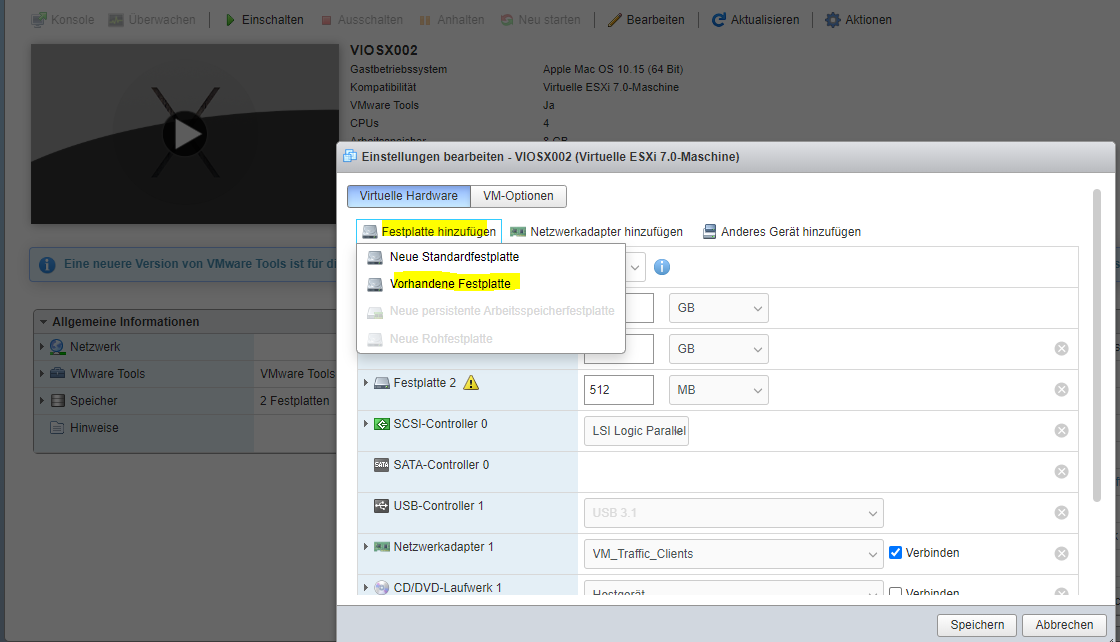Click the CD/DVD-Laufwerk 1 disc icon
The image size is (1120, 642).
pos(382,588)
